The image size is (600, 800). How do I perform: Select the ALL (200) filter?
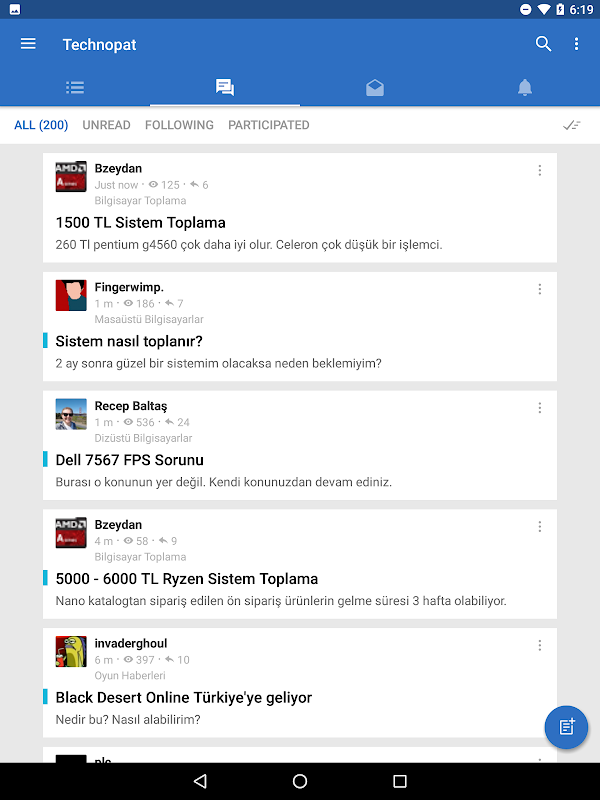coord(41,125)
